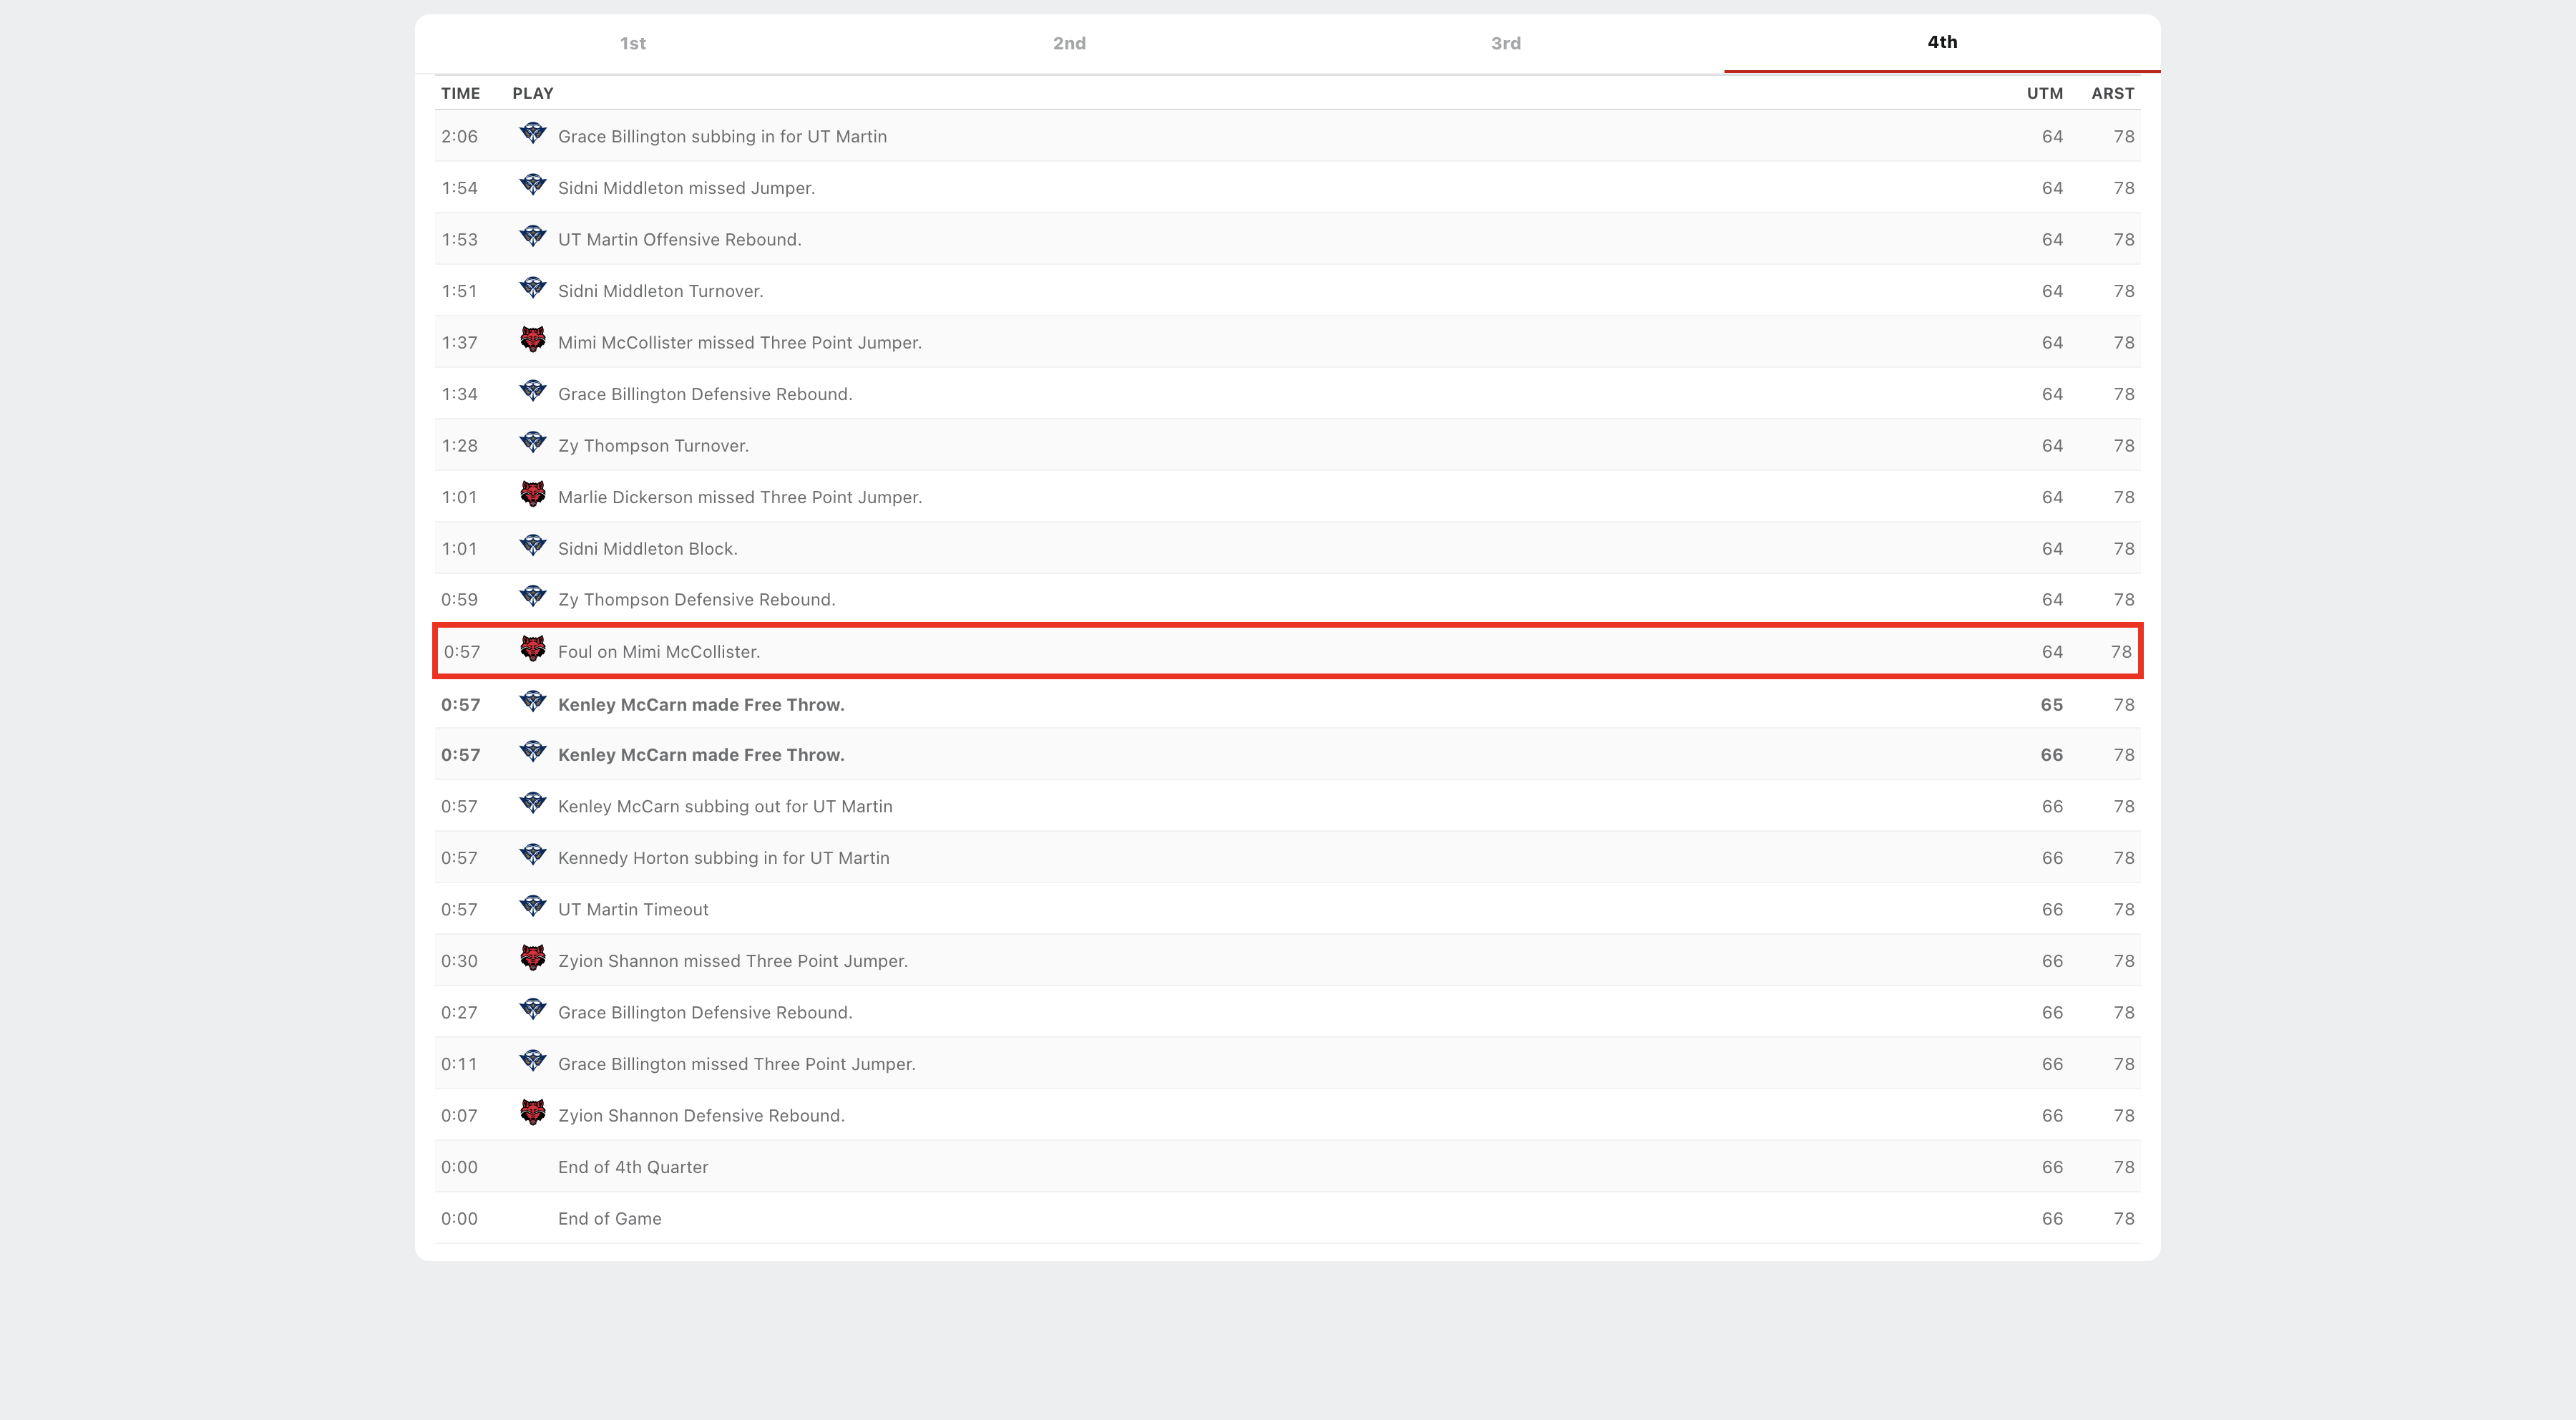Click the Kennedy Horton subbing in play text
This screenshot has height=1420, width=2576.
click(x=723, y=858)
